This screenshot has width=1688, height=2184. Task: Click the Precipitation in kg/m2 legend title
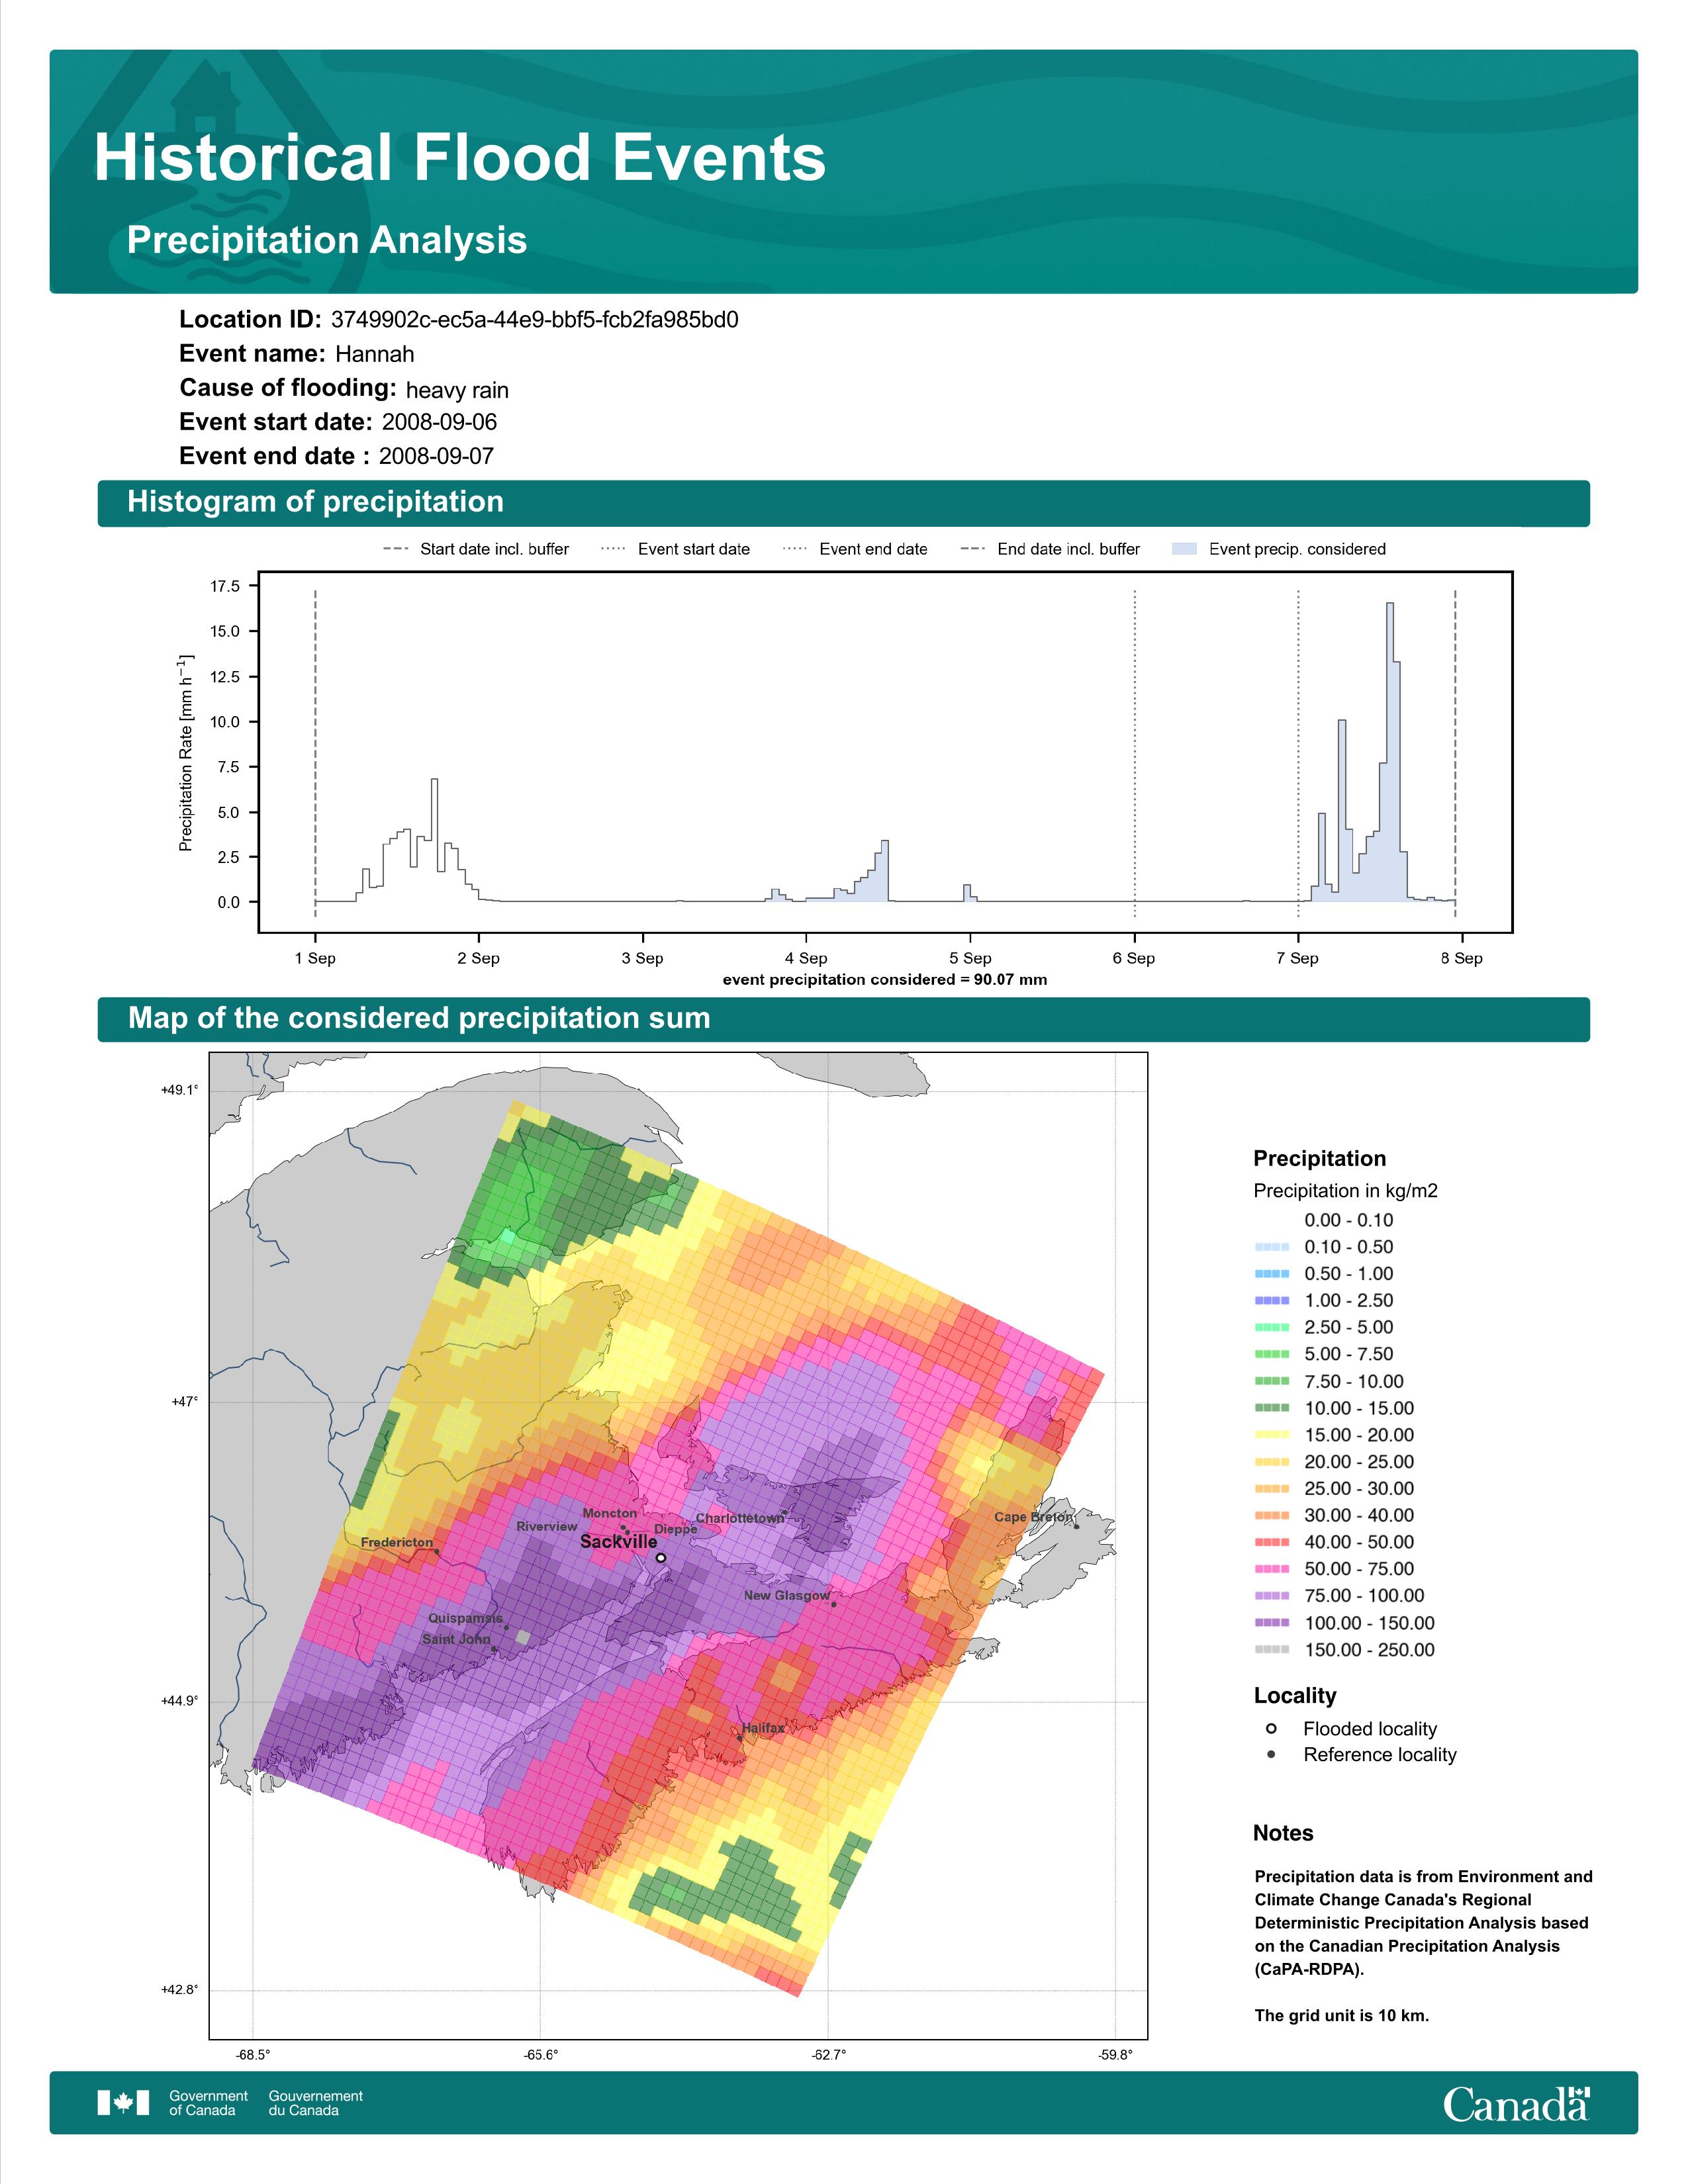click(x=1345, y=1191)
